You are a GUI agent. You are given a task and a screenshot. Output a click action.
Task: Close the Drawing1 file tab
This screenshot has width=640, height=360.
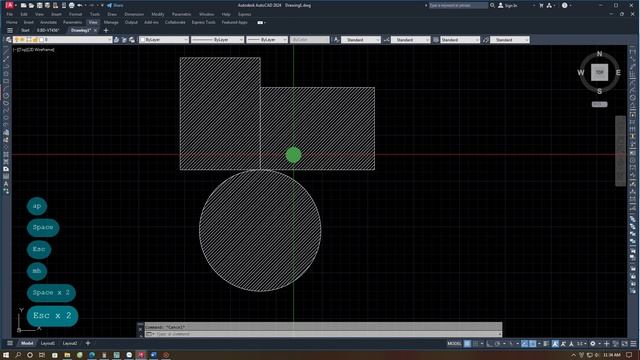coord(96,30)
